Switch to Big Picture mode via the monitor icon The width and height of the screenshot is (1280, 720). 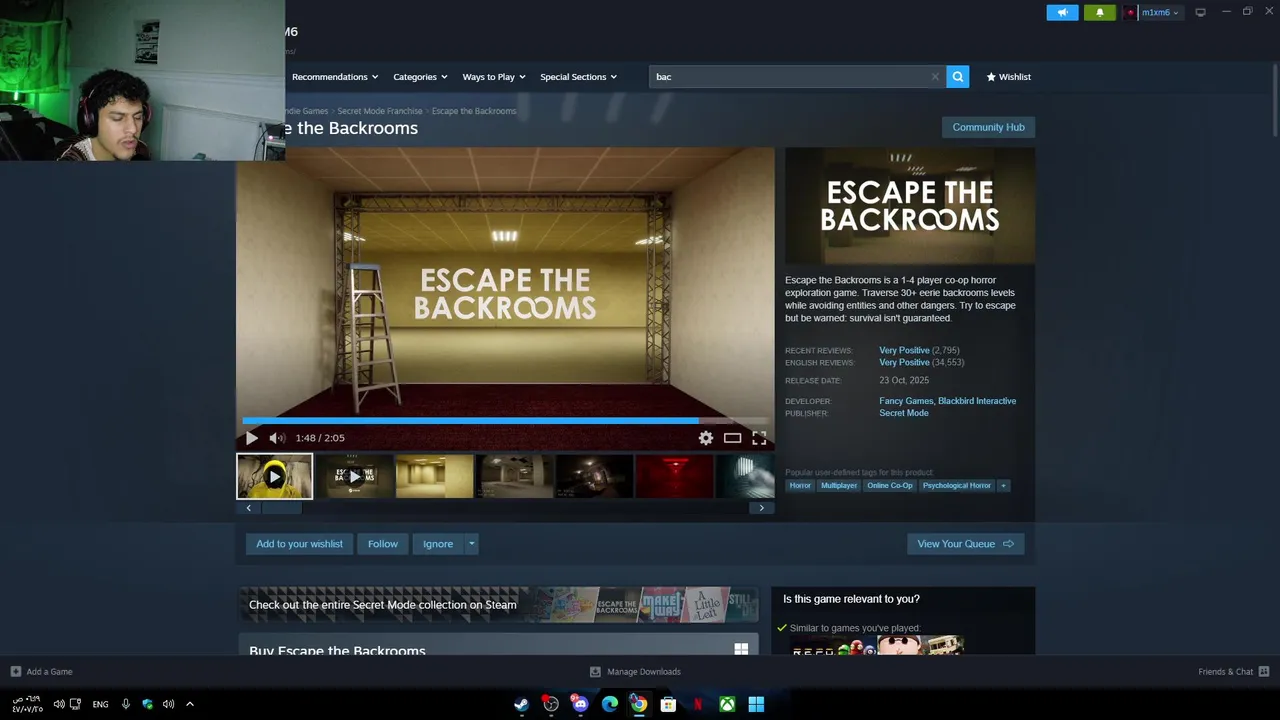point(1200,12)
